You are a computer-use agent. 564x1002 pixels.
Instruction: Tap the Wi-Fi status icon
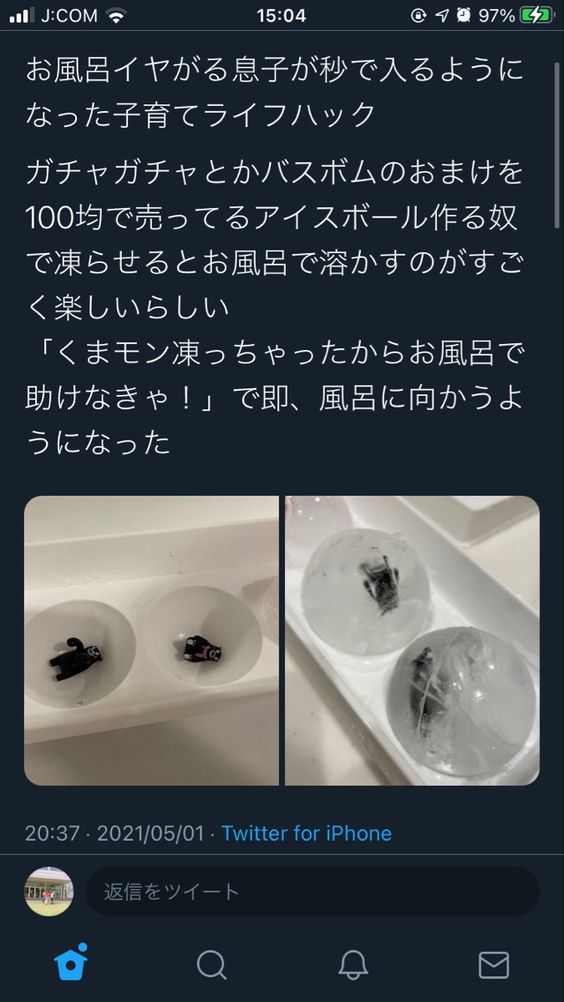tap(116, 16)
